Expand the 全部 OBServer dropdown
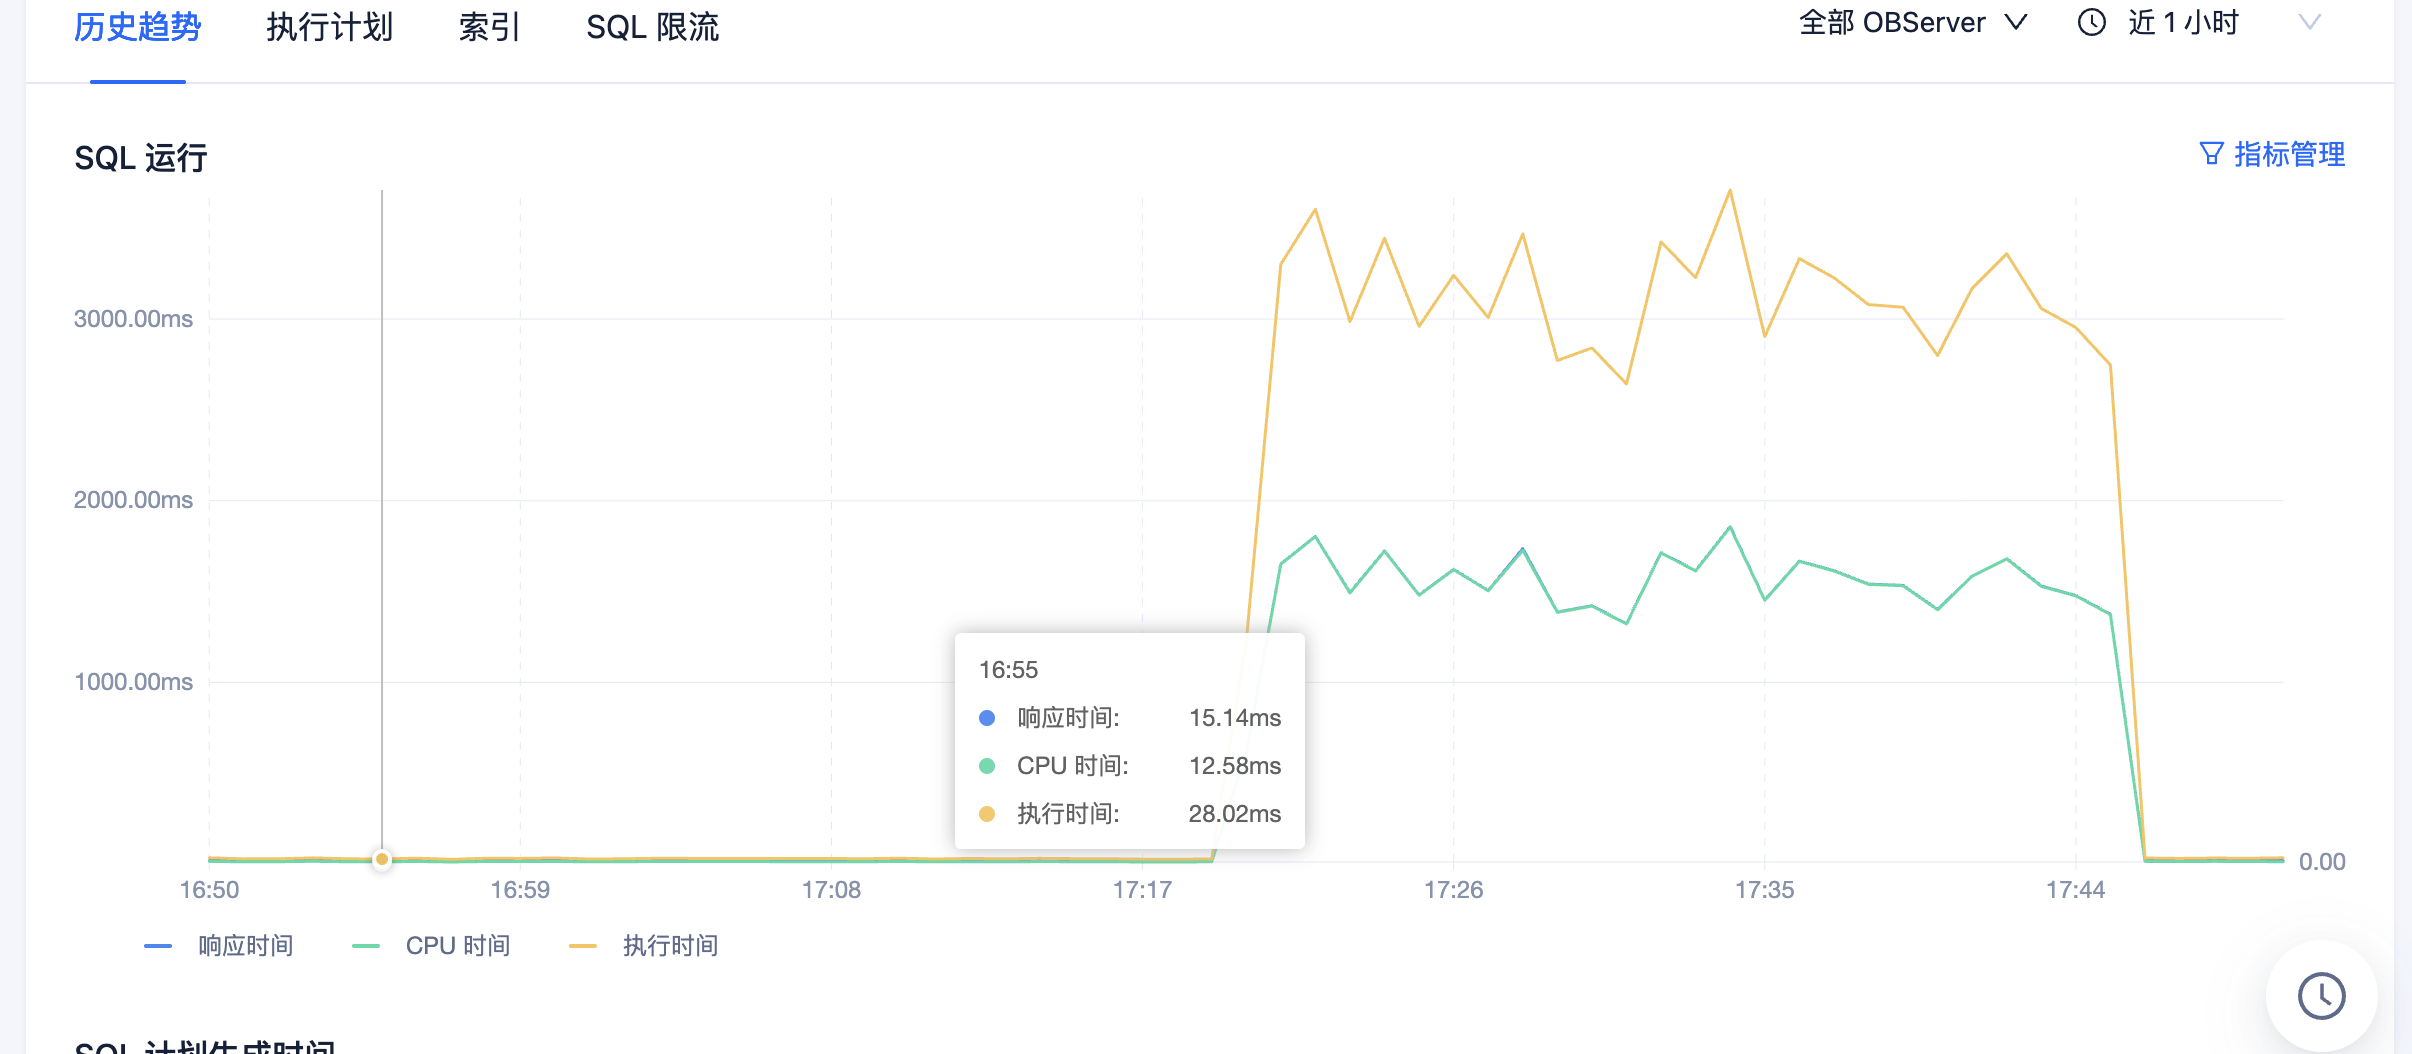Viewport: 2412px width, 1054px height. 1912,23
